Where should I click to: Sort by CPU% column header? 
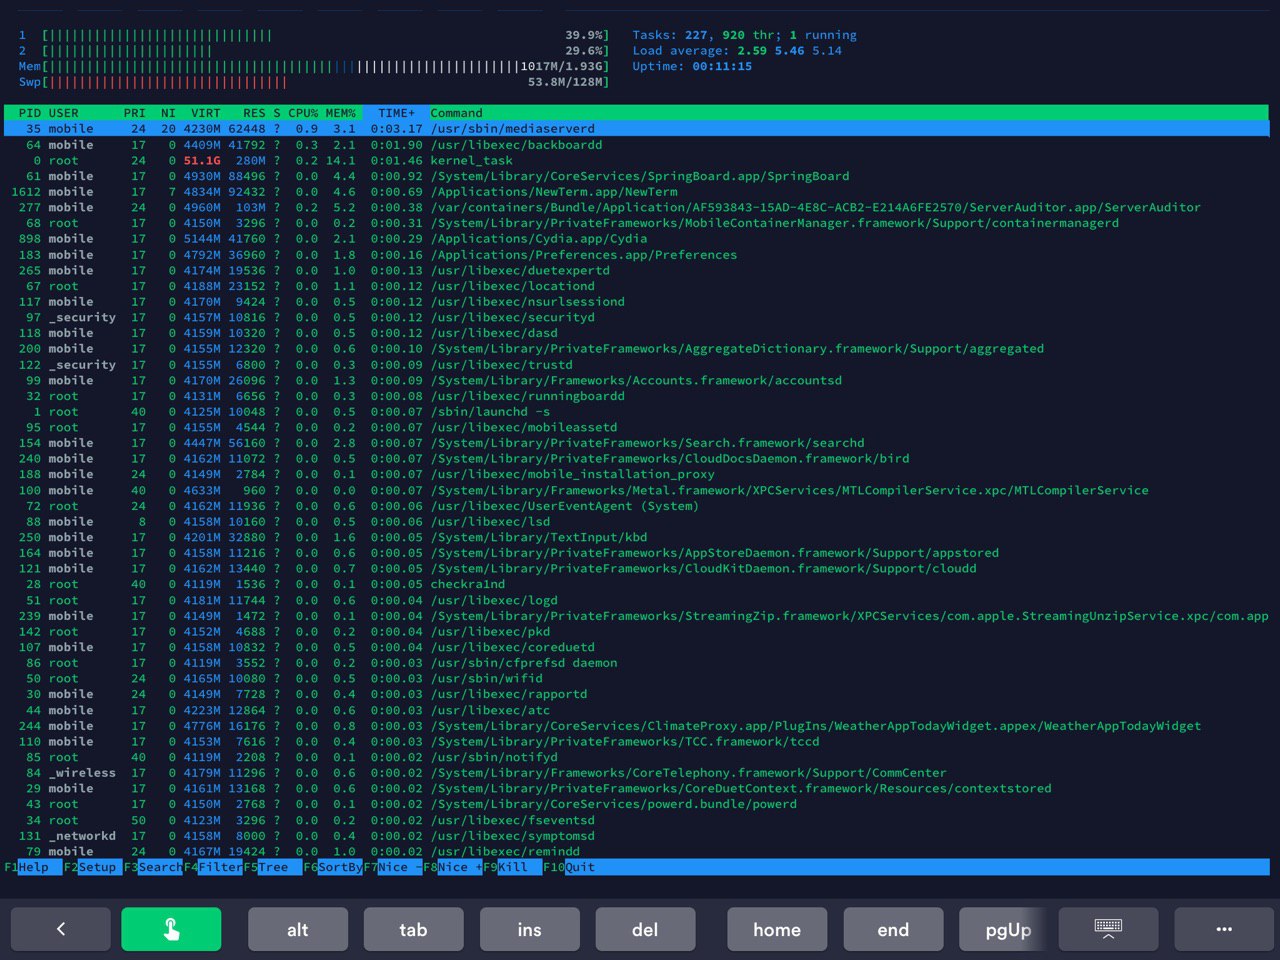303,113
